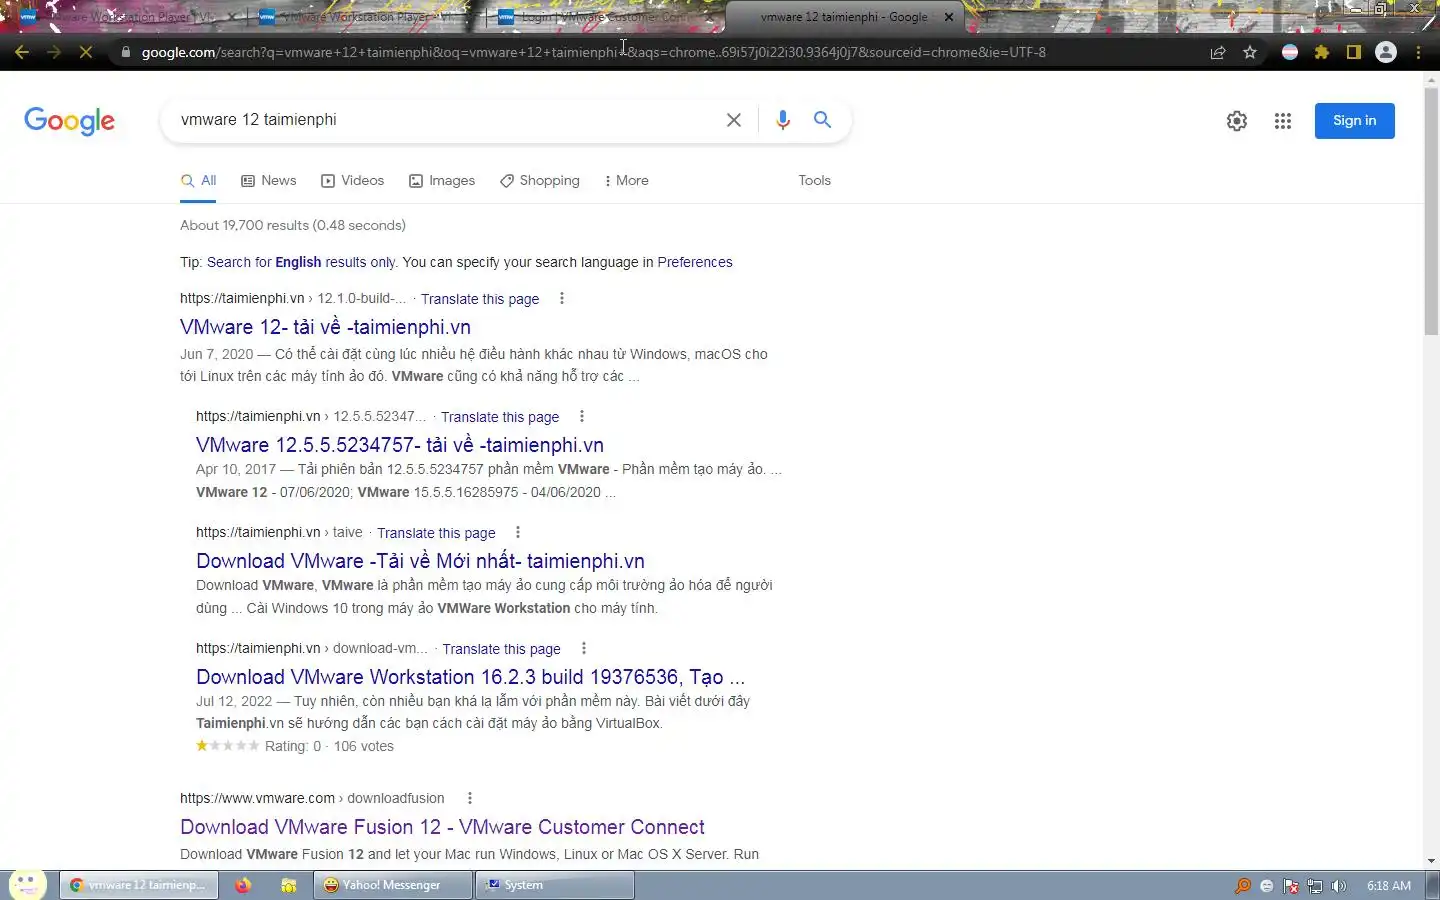Click the site security lock icon
Screen dimensions: 1440x900
click(125, 52)
